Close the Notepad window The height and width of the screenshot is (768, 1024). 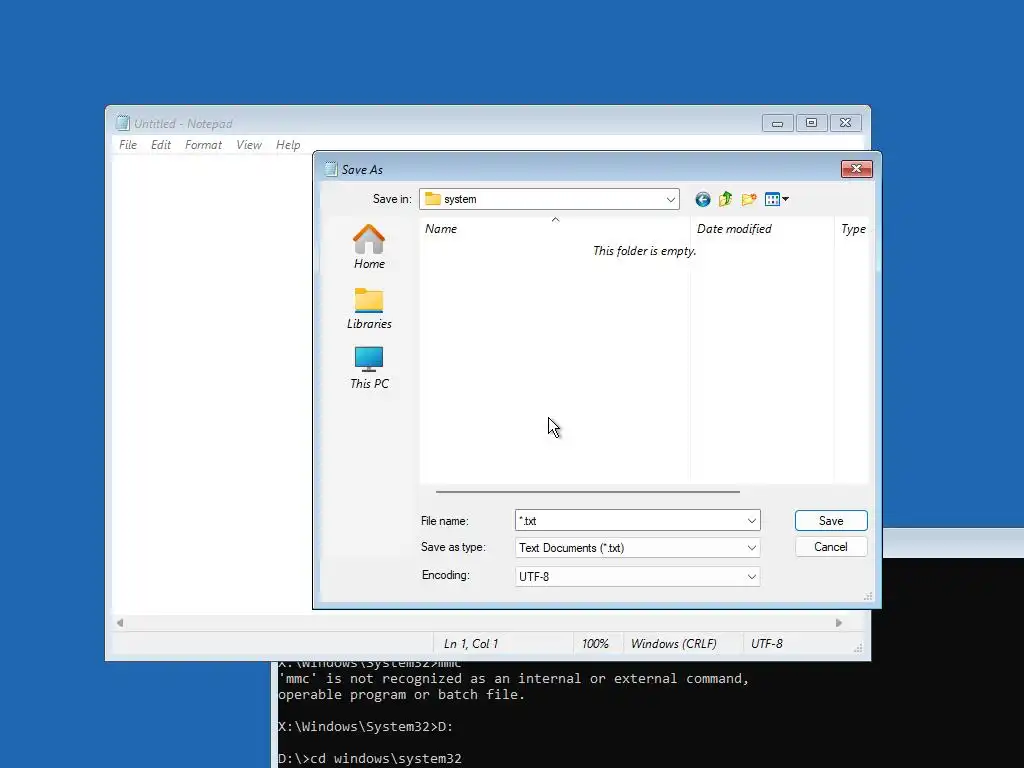846,123
